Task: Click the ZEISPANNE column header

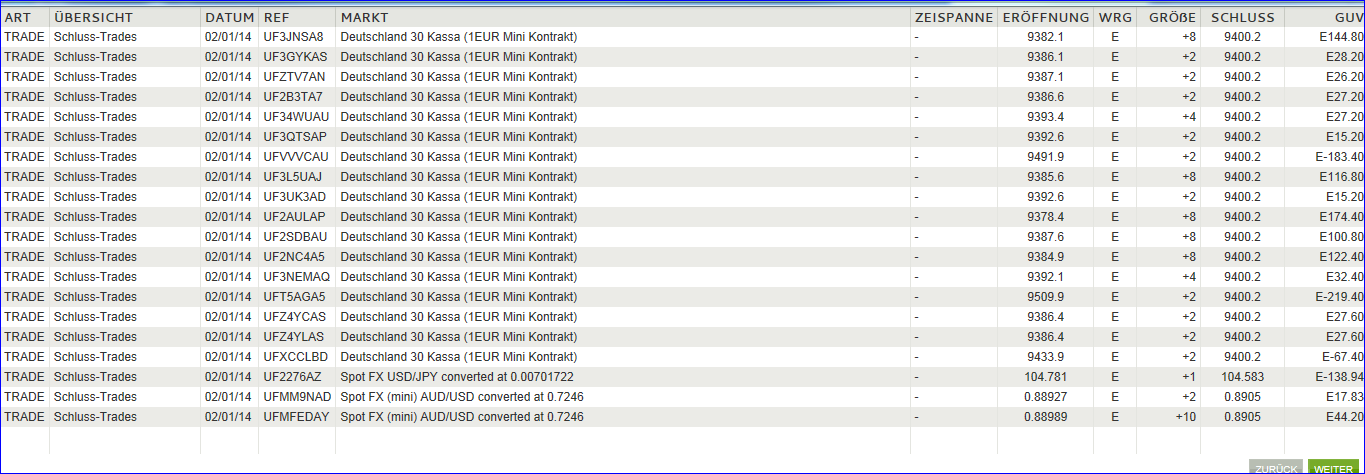Action: [954, 18]
